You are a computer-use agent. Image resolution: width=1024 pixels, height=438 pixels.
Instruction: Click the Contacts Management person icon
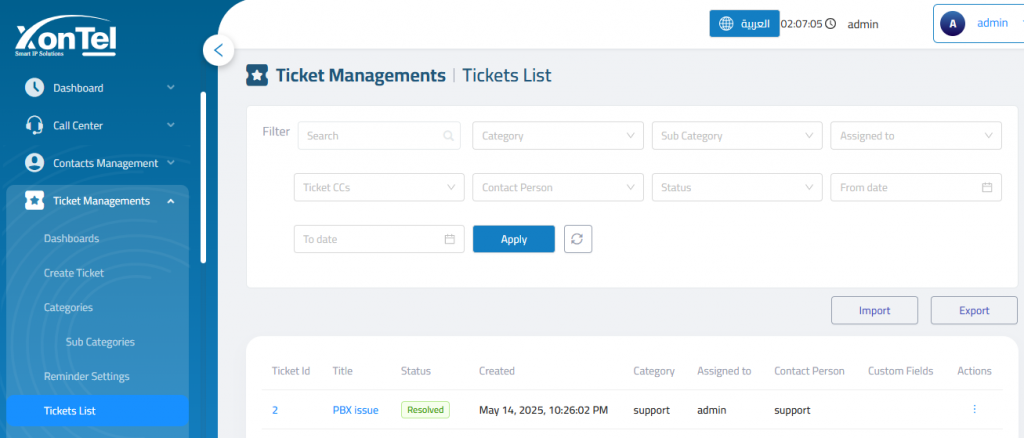(x=34, y=163)
